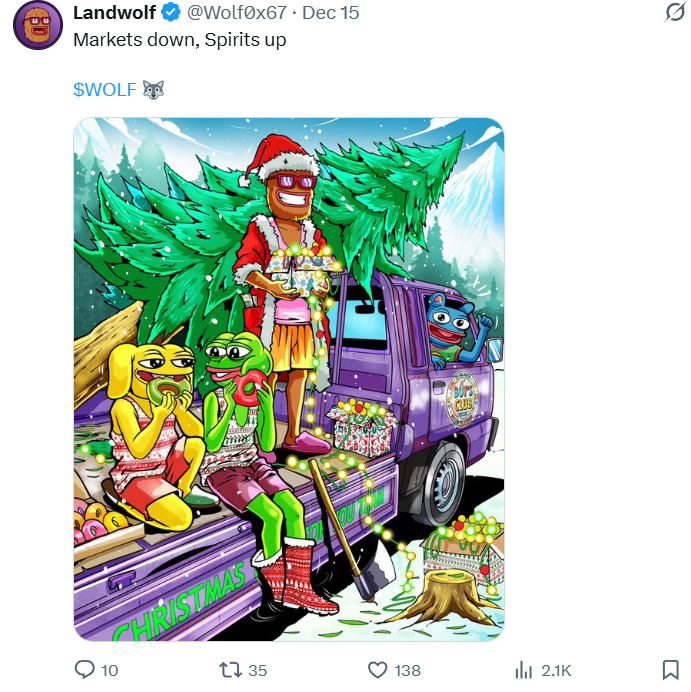Like the post with heart icon

[x=377, y=669]
